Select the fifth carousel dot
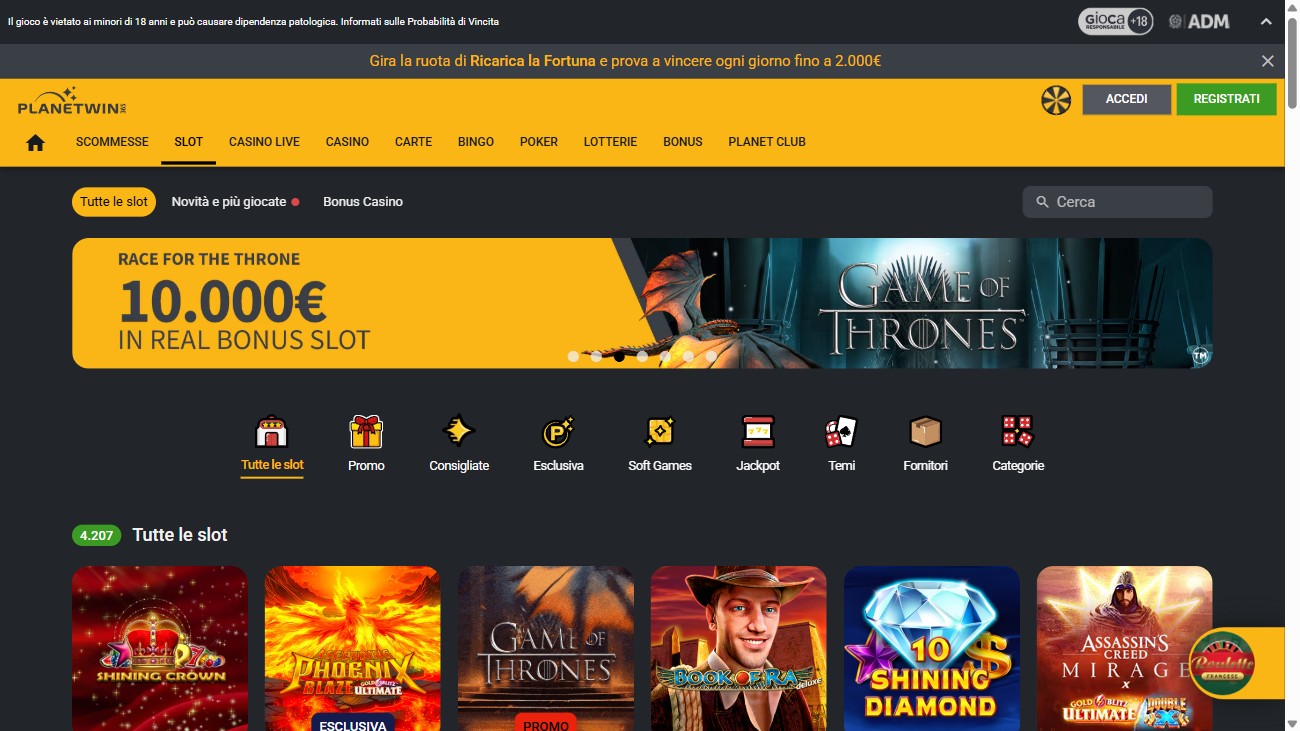 (665, 356)
